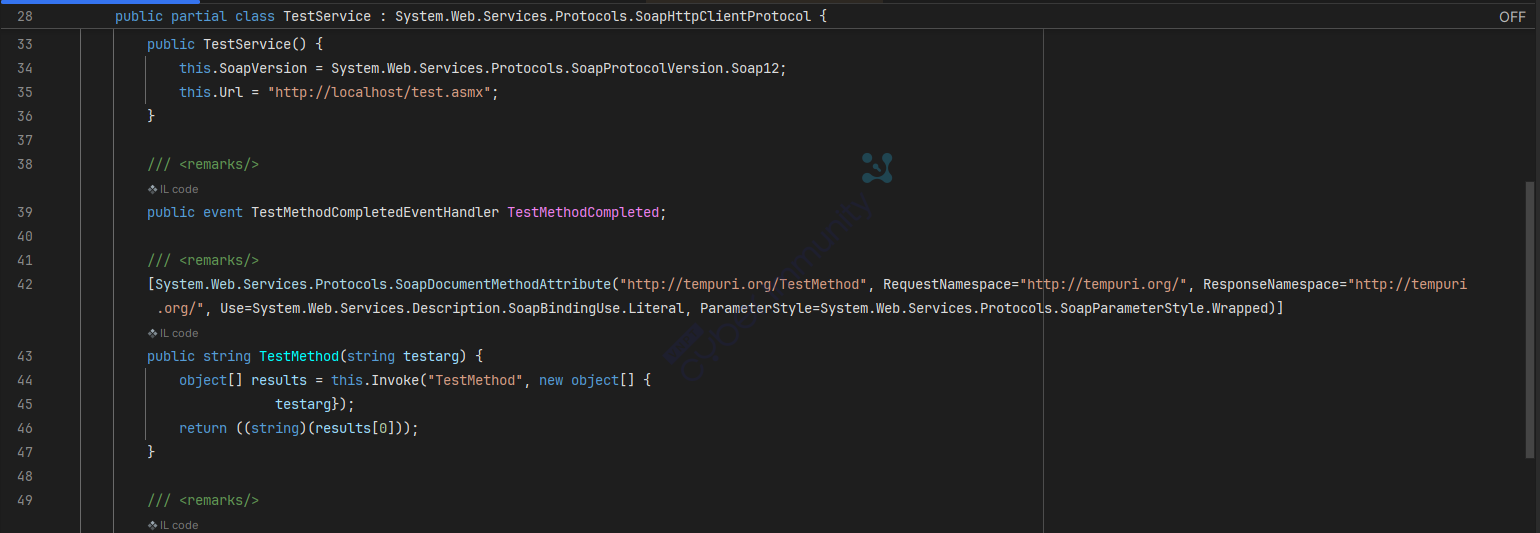Click the tempuri.org/TestMethod URL string

pos(743,284)
